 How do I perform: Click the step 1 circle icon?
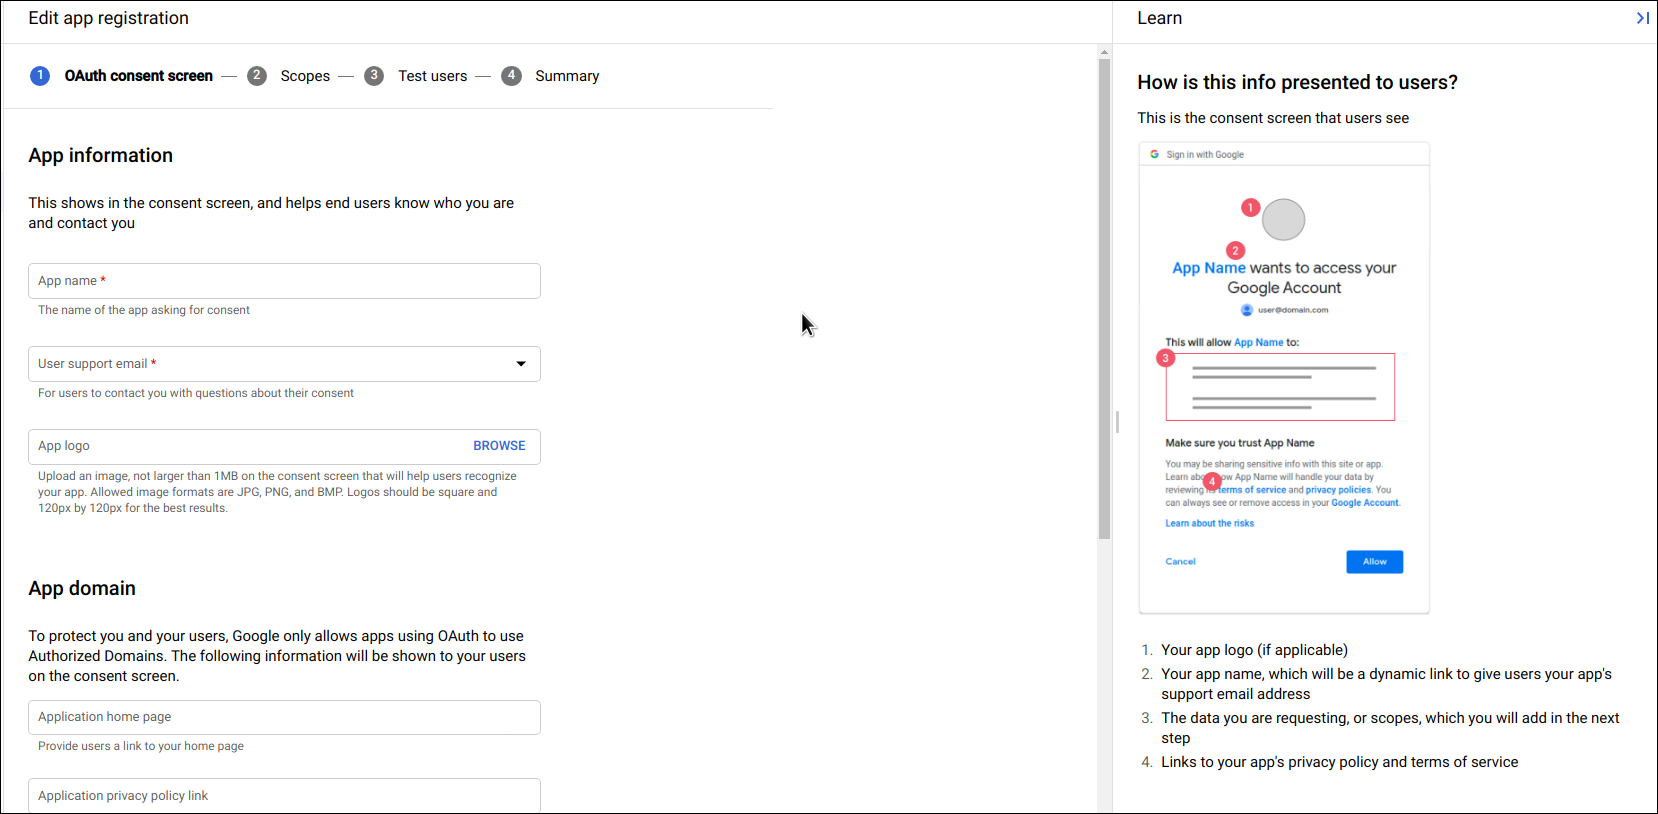click(40, 76)
